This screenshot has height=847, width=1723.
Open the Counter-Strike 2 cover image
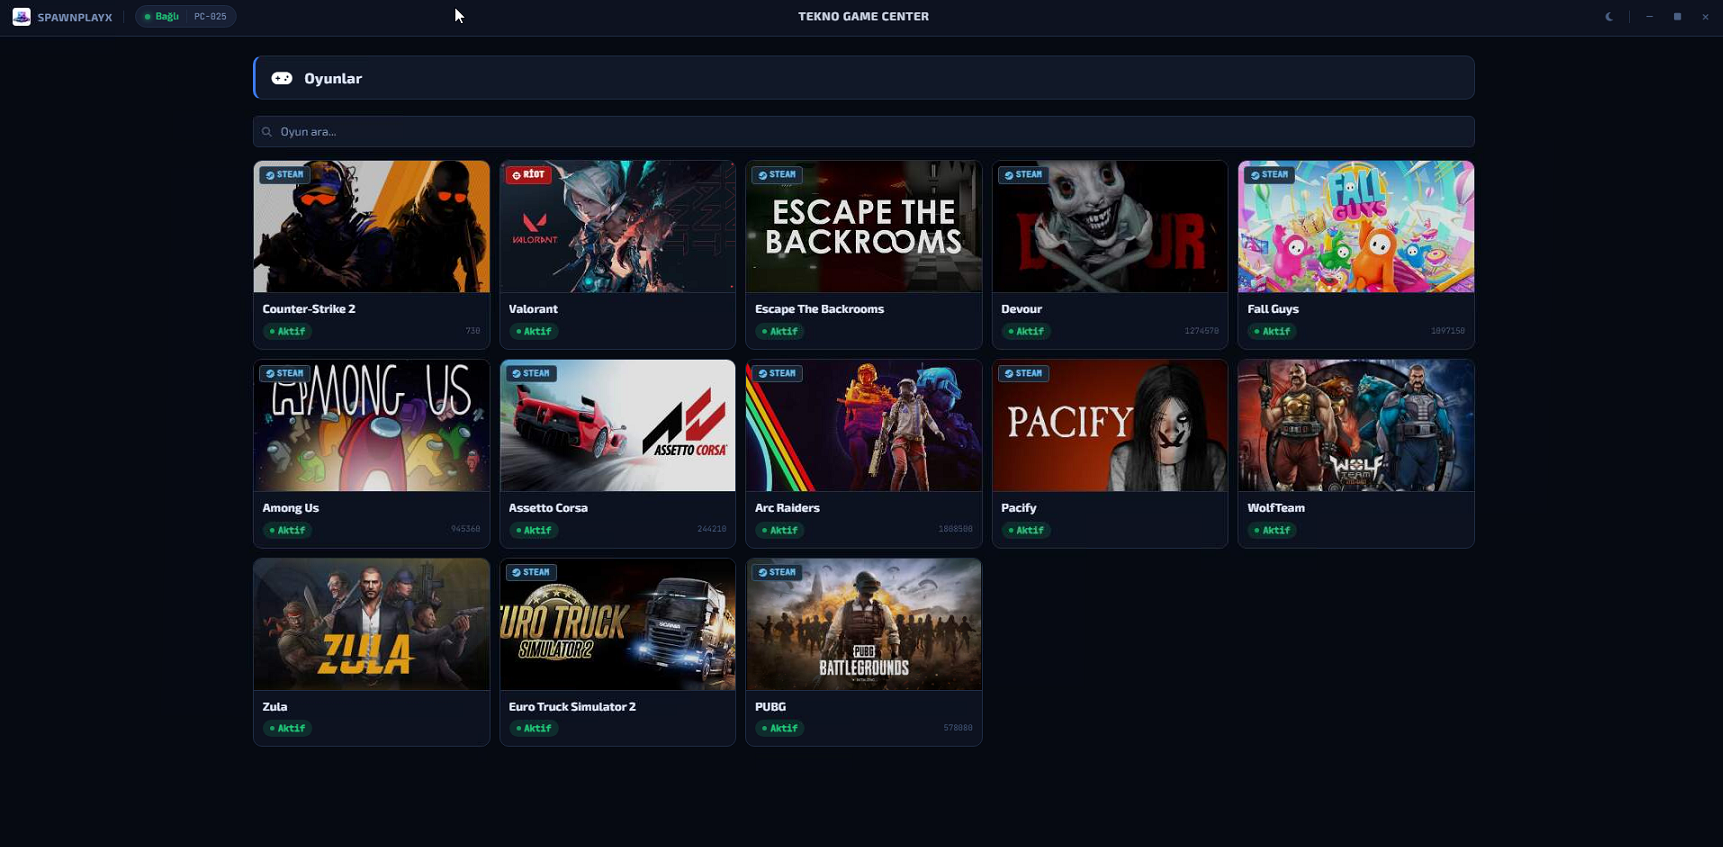click(x=372, y=227)
